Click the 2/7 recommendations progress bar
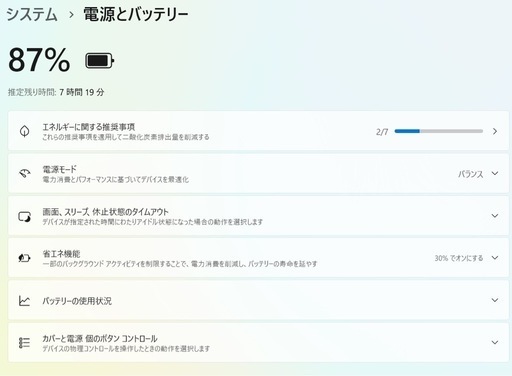This screenshot has height=376, width=512. point(439,131)
